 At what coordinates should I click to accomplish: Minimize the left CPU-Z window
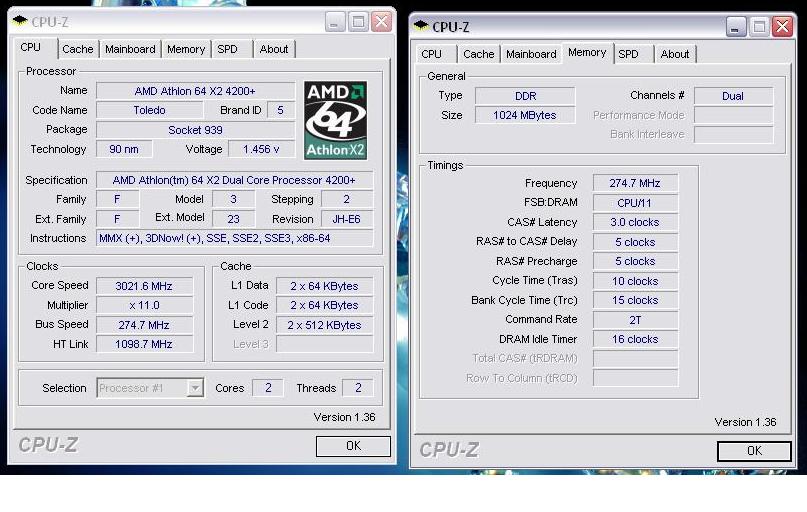tap(335, 22)
